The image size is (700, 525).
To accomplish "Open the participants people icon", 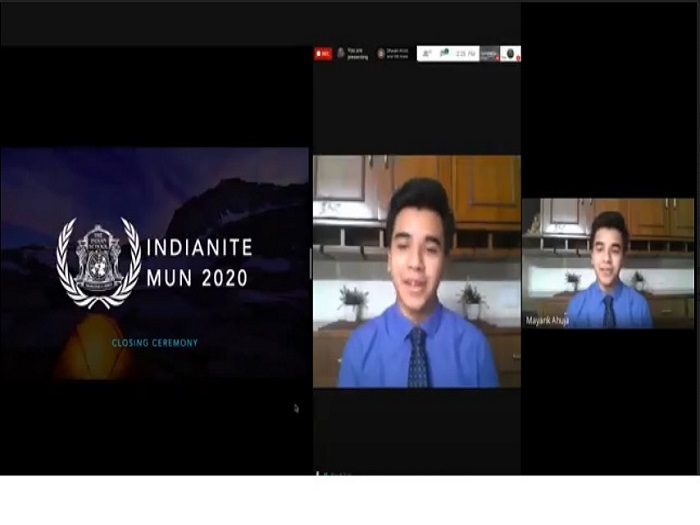I will coord(427,54).
